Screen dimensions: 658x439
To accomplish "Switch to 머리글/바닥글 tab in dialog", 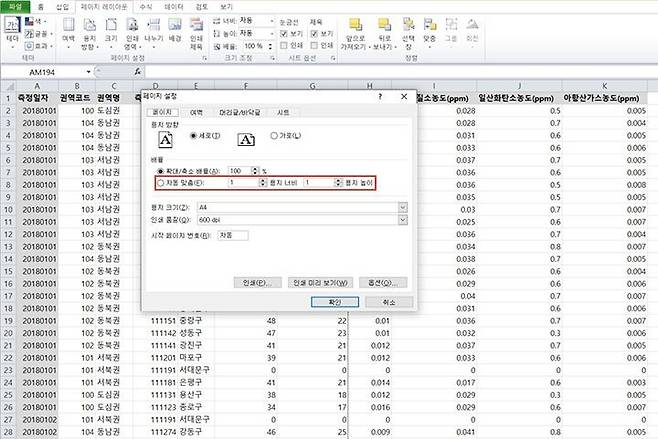I will tap(239, 113).
